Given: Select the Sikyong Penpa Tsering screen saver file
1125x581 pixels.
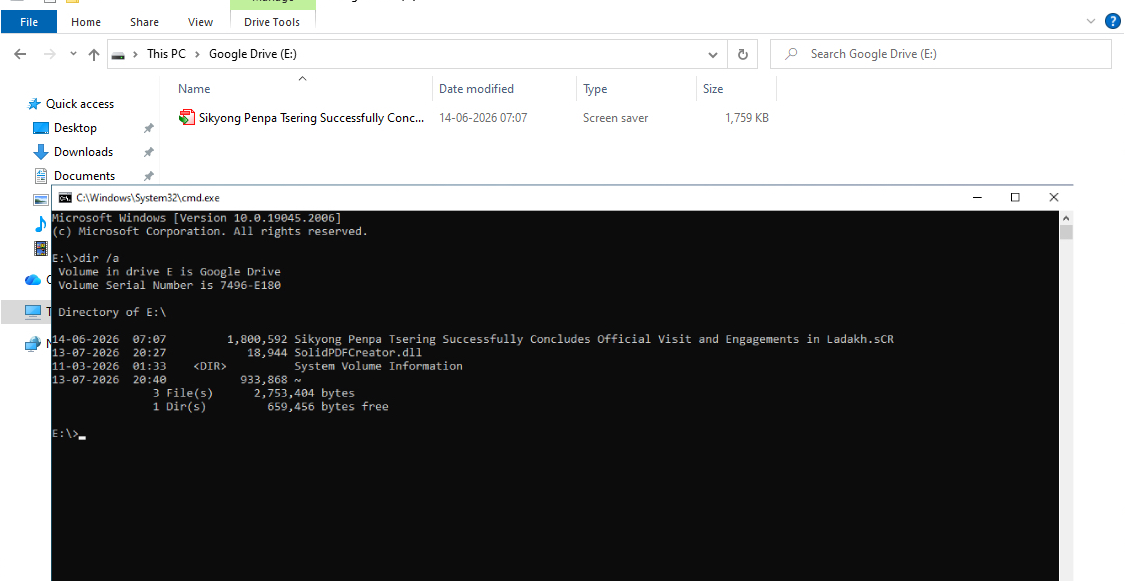Looking at the screenshot, I should (311, 118).
